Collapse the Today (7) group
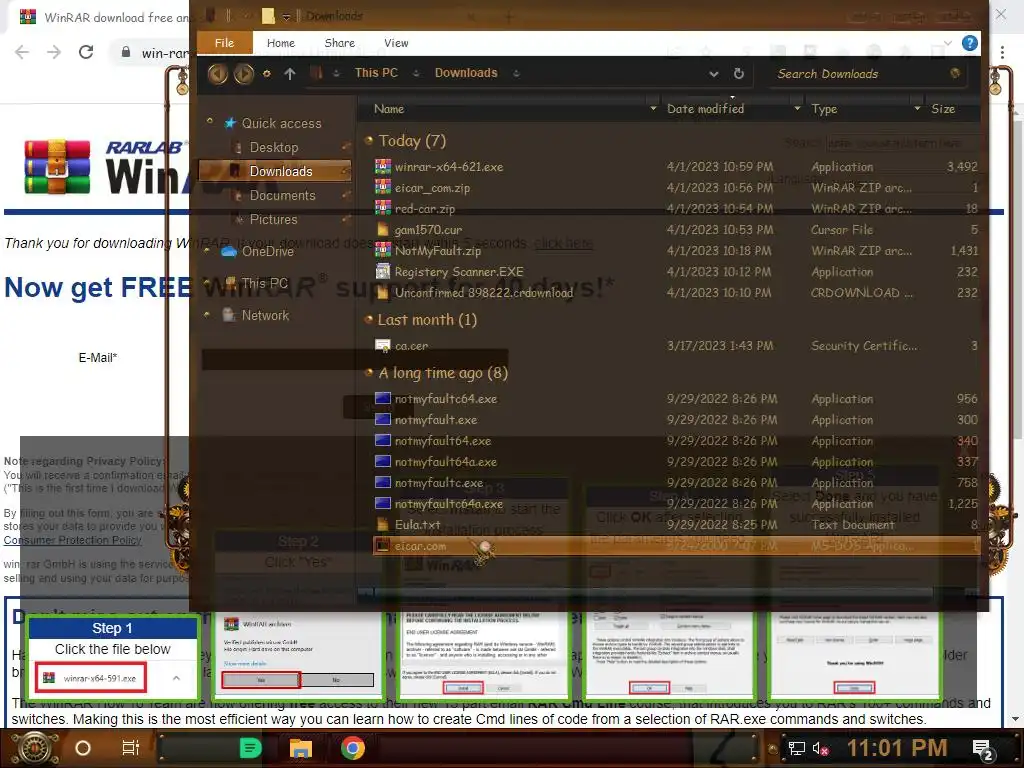1024x768 pixels. click(x=368, y=140)
